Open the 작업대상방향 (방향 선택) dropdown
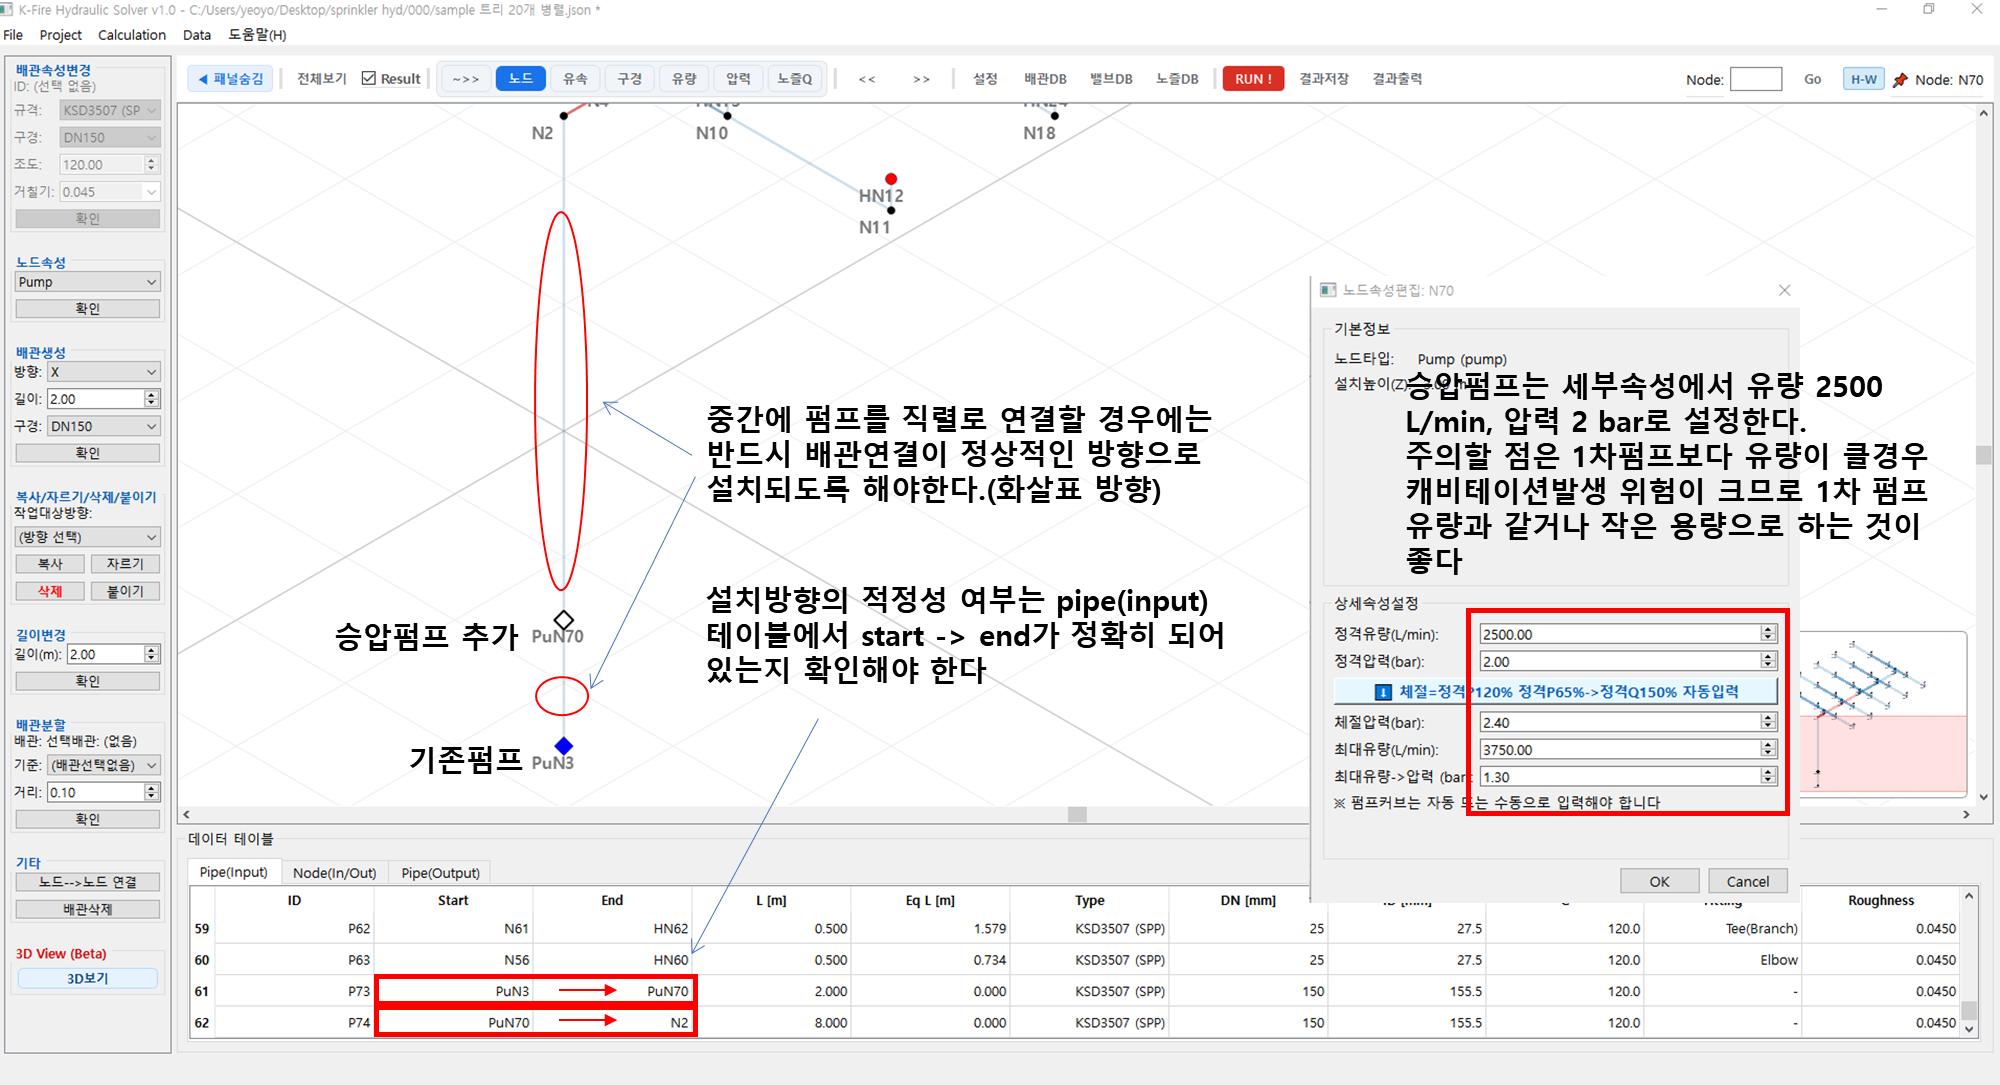Image resolution: width=2000 pixels, height=1085 pixels. tap(87, 537)
